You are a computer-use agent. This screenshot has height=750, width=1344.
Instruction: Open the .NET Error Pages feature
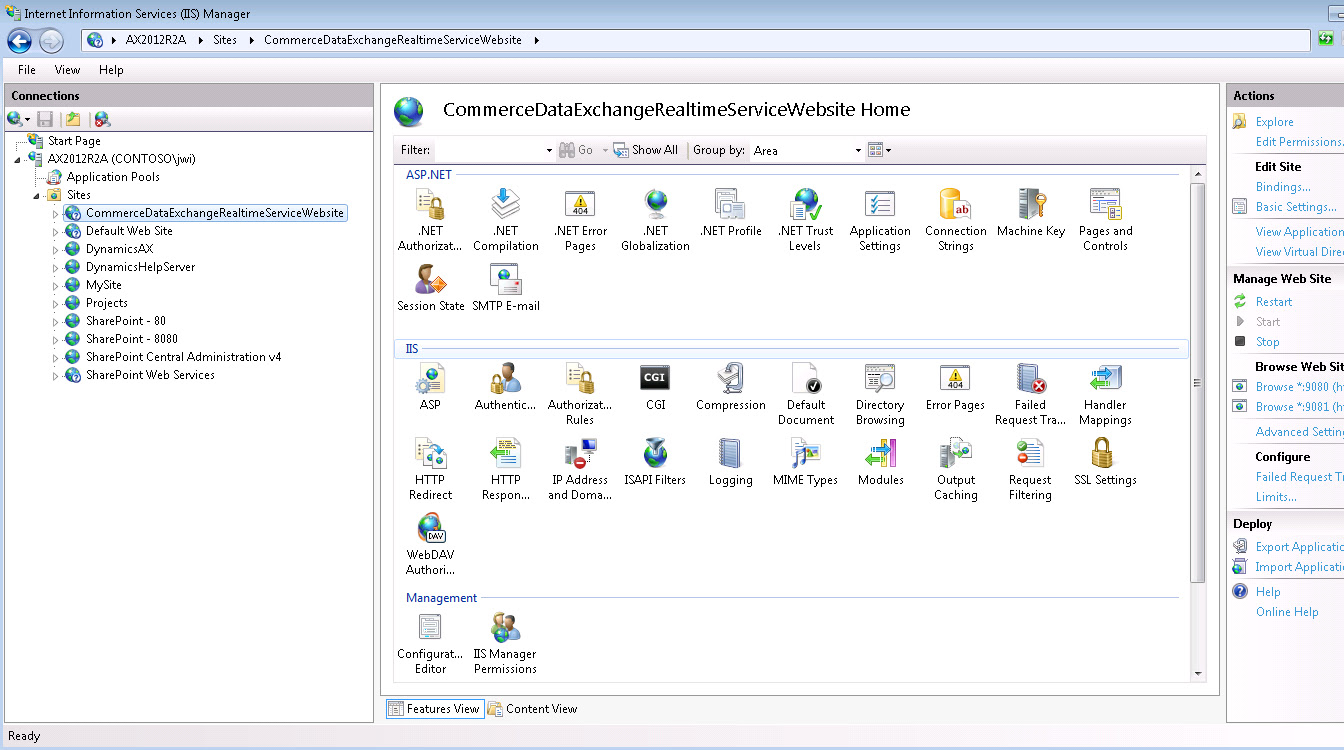[x=580, y=220]
